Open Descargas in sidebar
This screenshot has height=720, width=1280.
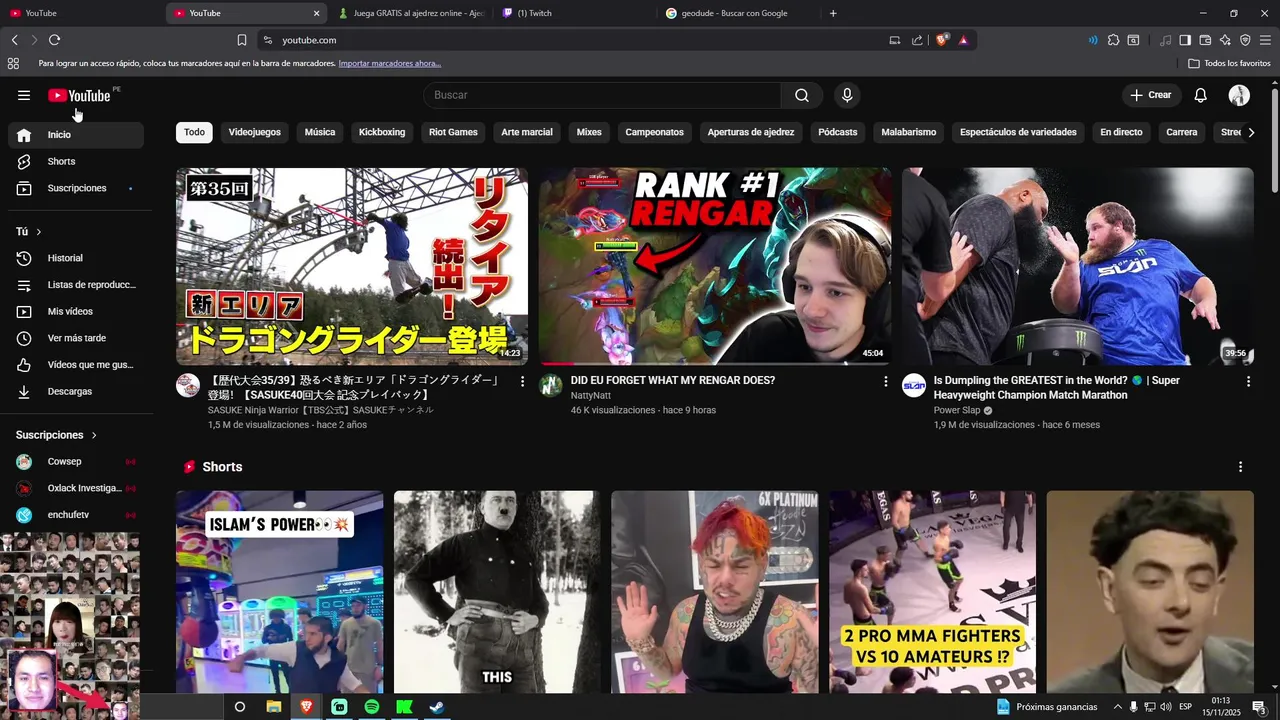[76, 391]
